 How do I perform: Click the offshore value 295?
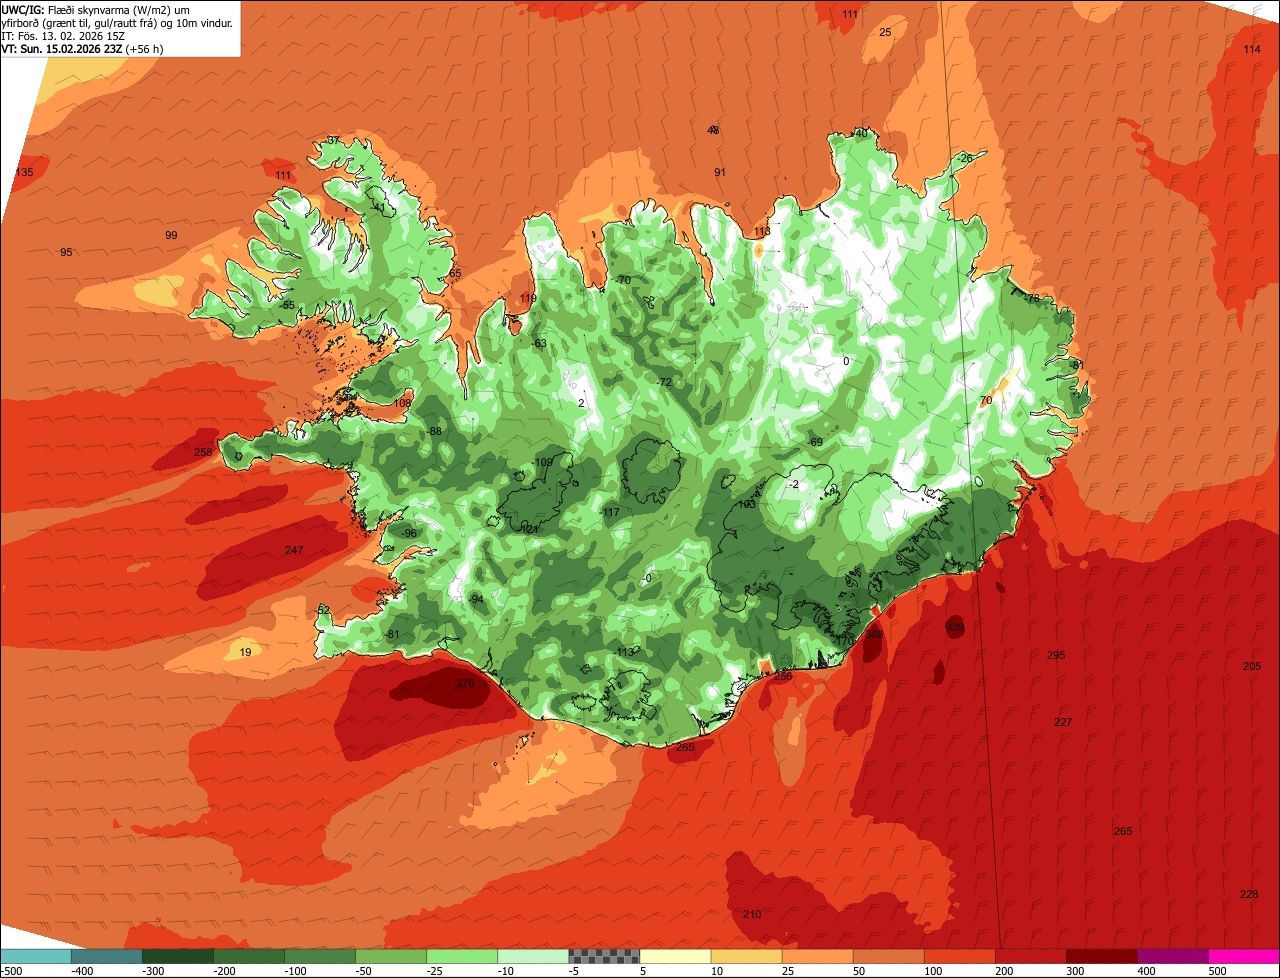[x=1056, y=656]
